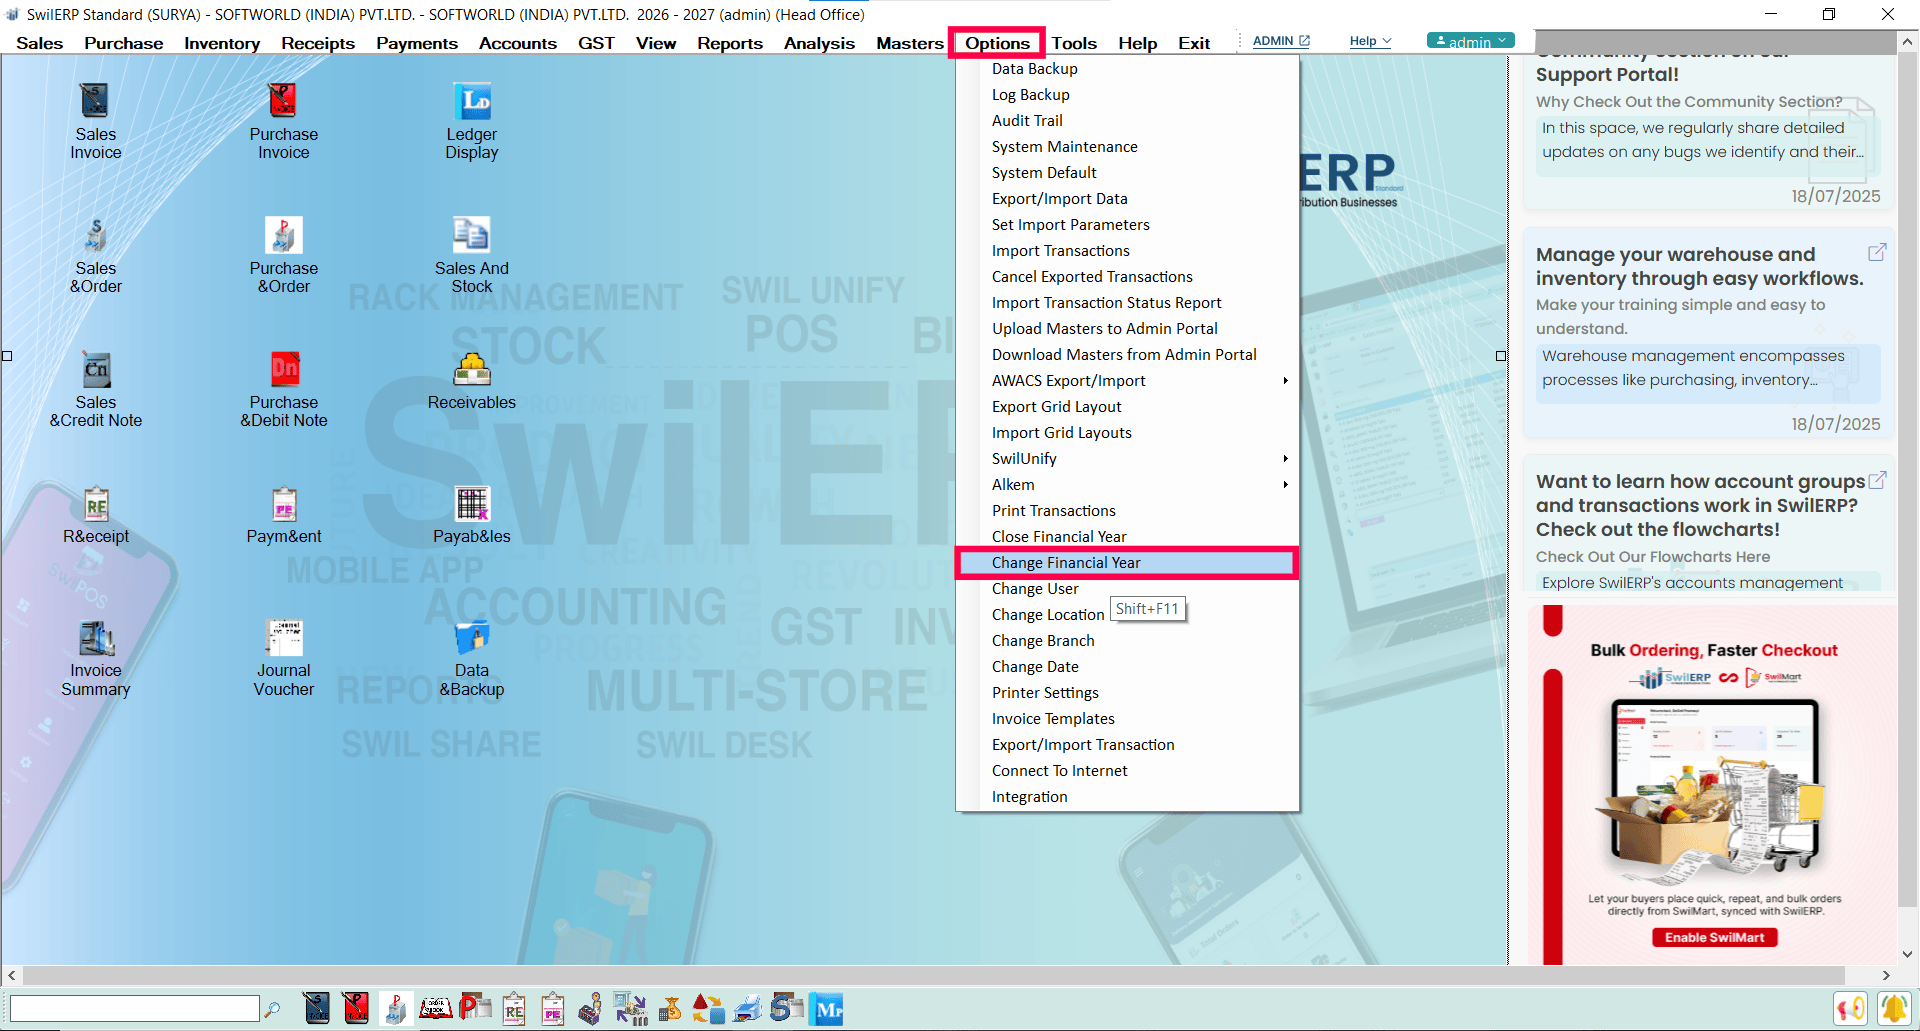
Task: Open the Sales And Stock icon
Action: point(471,237)
